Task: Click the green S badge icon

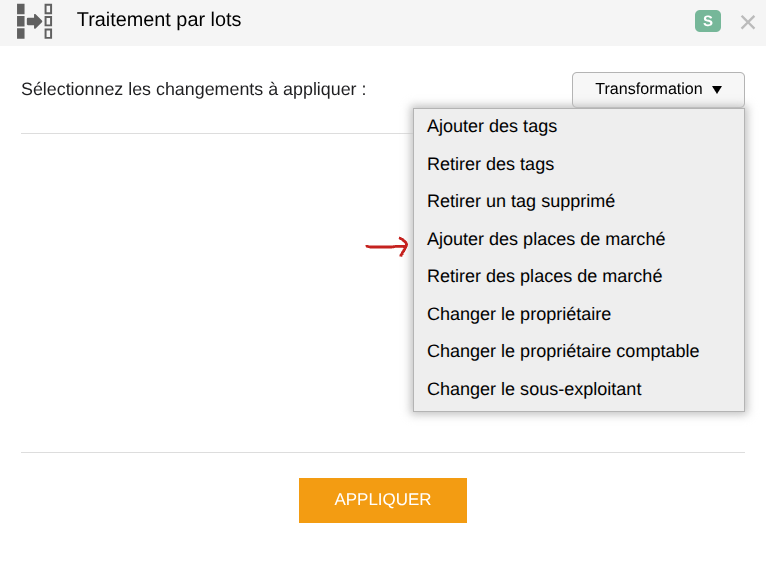Action: coord(707,21)
